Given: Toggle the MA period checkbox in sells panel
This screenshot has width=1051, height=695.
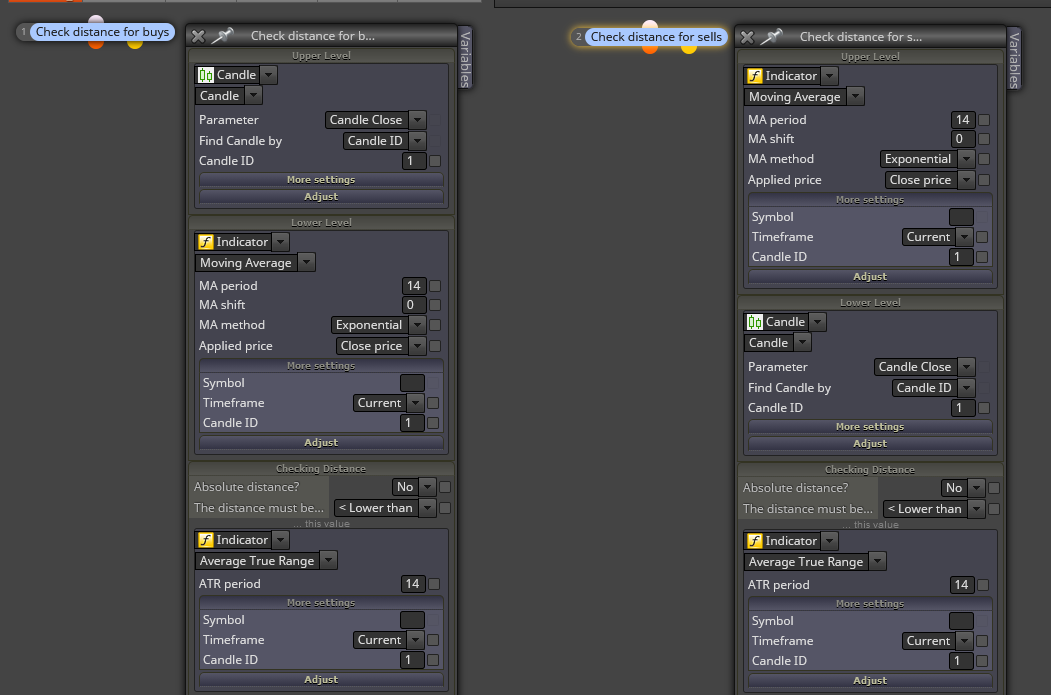Looking at the screenshot, I should [x=984, y=120].
